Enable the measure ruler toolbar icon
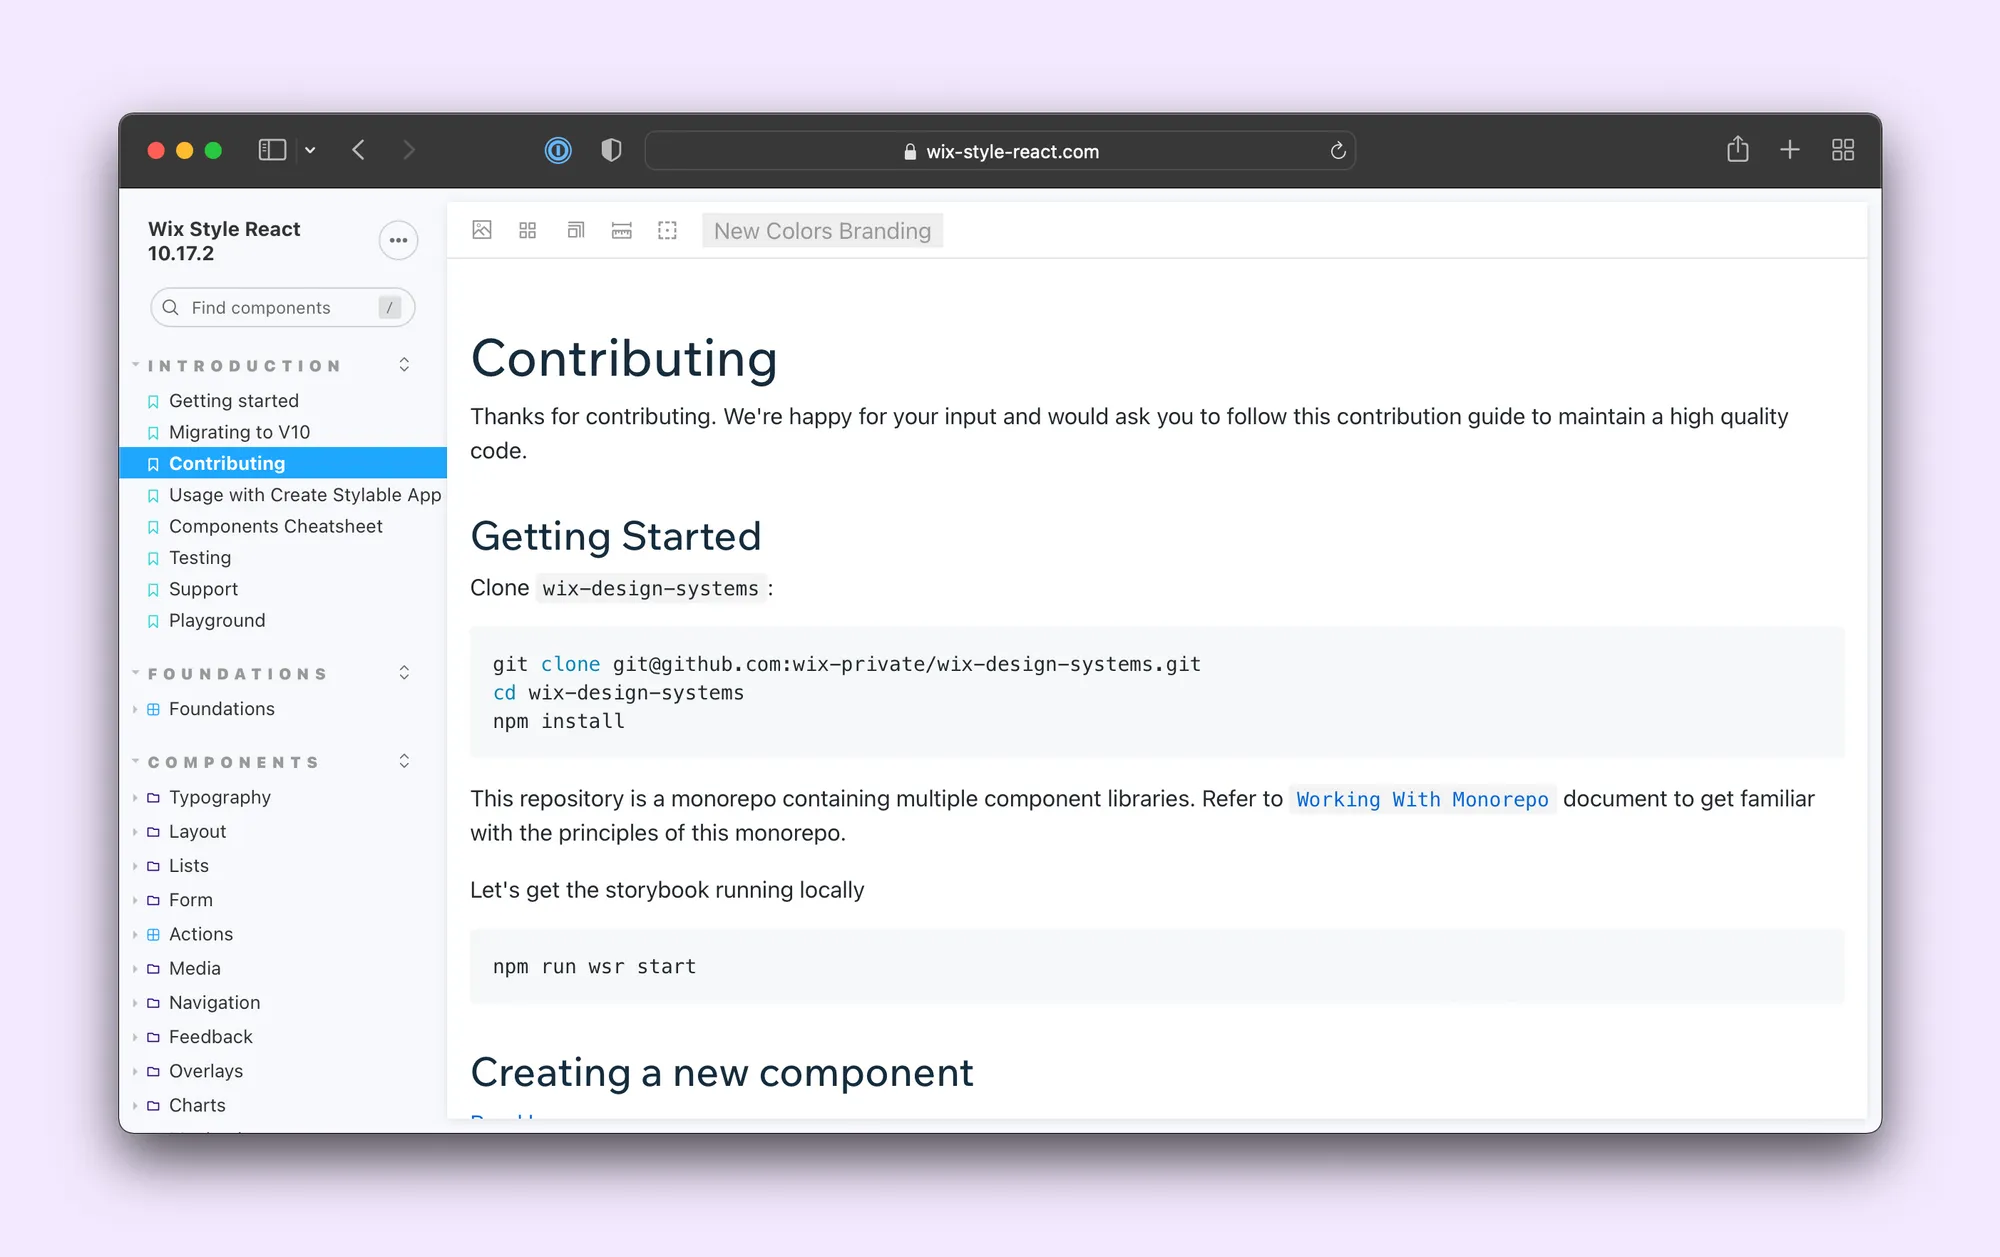Viewport: 2000px width, 1257px height. click(621, 230)
